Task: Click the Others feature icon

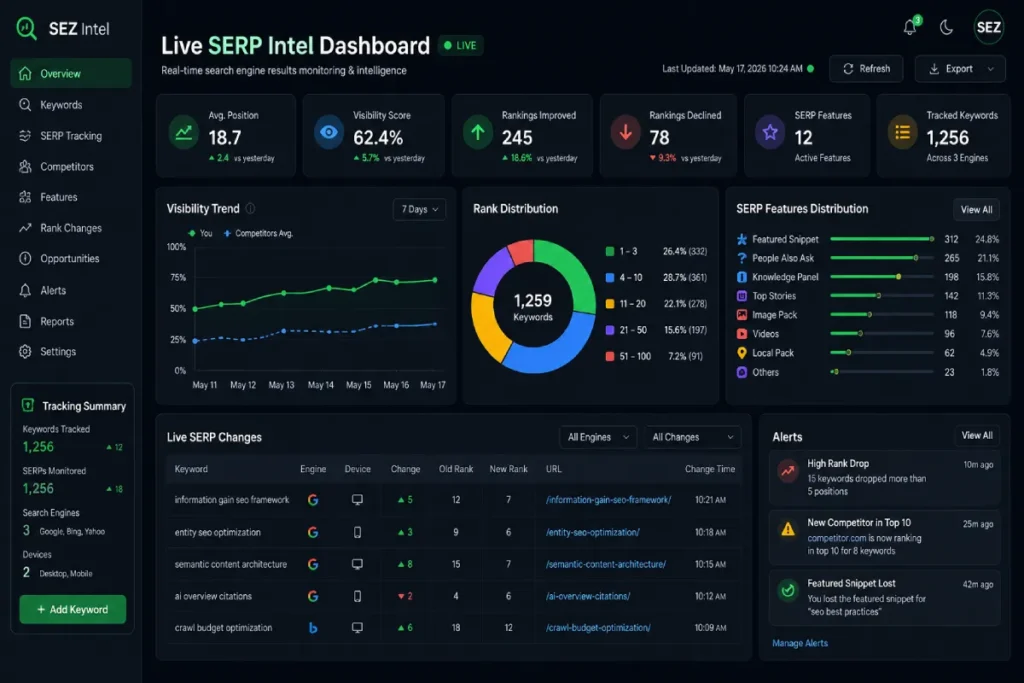Action: pyautogui.click(x=742, y=372)
